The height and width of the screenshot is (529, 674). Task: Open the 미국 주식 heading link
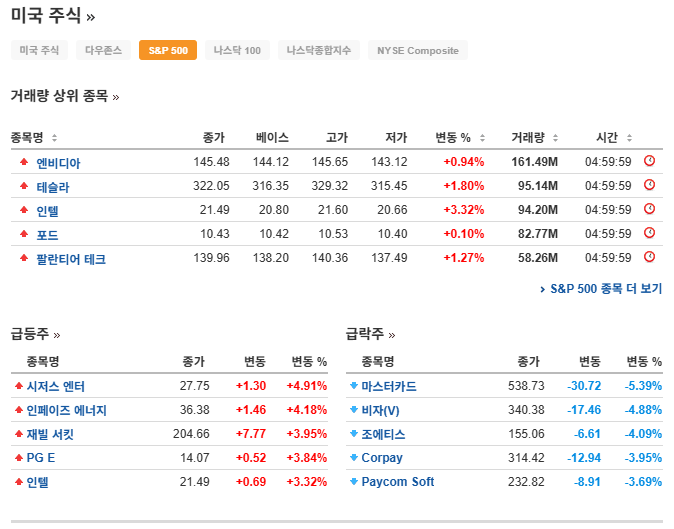pos(52,16)
